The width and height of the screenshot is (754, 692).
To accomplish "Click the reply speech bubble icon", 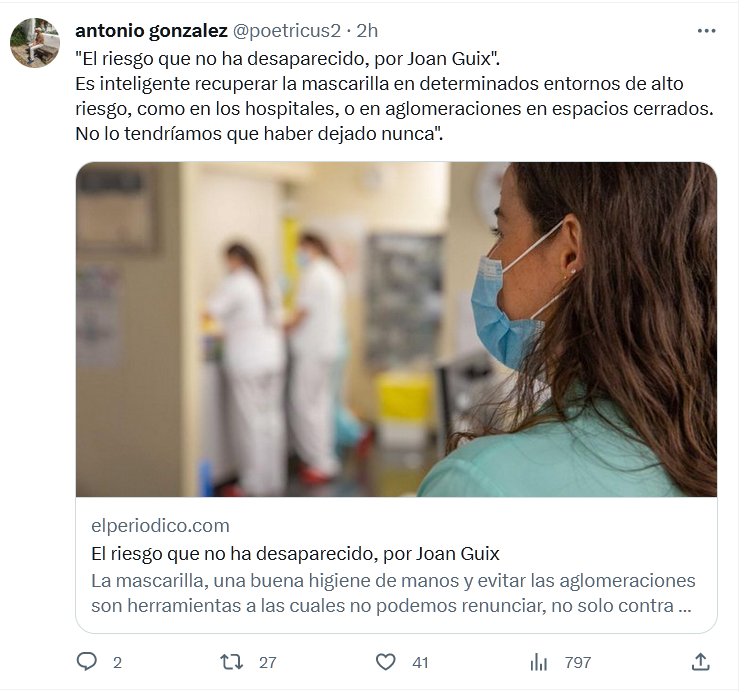I will [x=87, y=662].
